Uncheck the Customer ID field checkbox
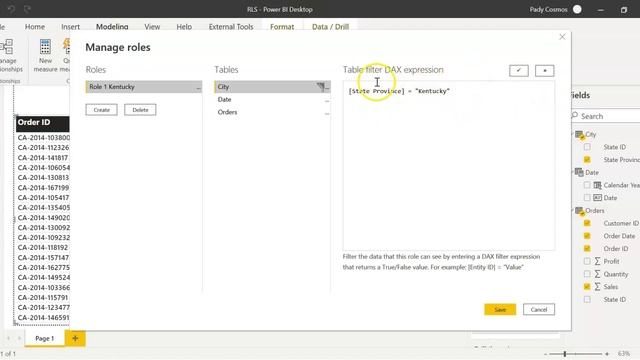This screenshot has height=360, width=640. pos(587,223)
